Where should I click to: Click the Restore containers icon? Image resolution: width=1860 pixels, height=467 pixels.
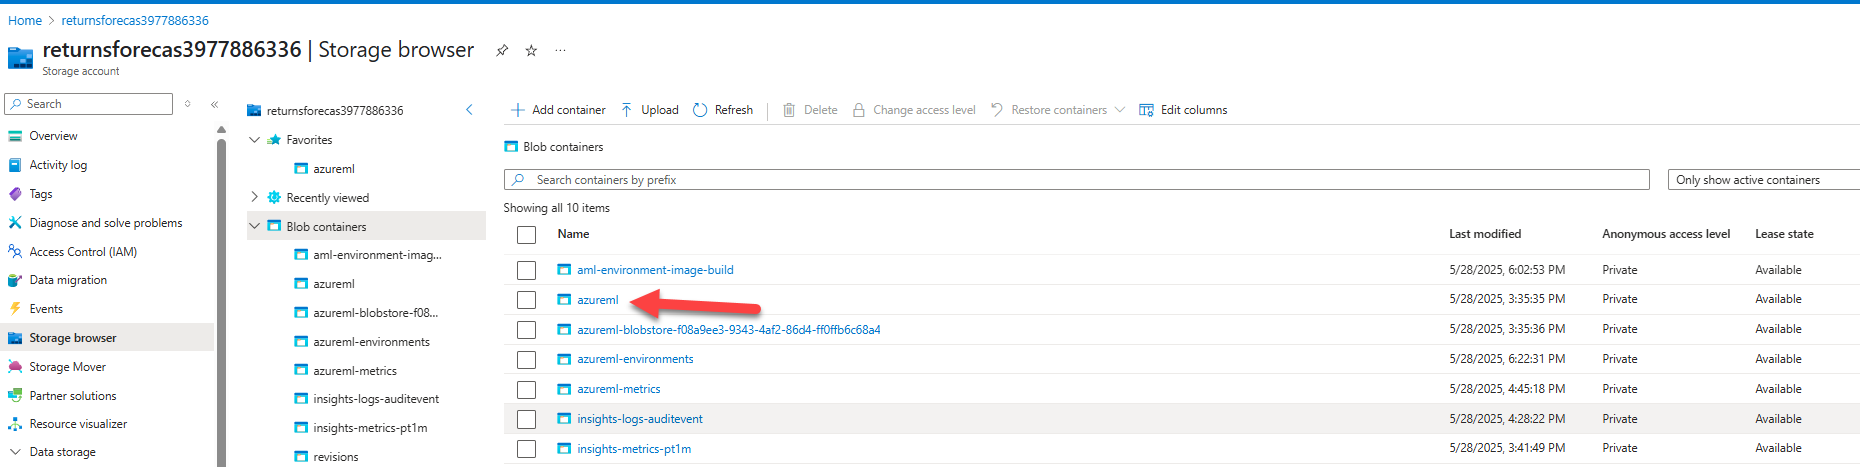pos(997,110)
